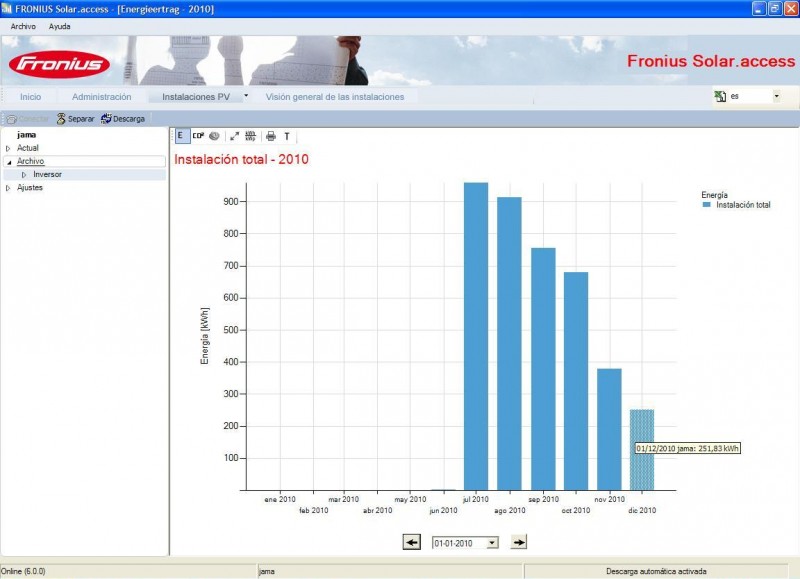Toggle the kWh/kWp normalization icon
The height and width of the screenshot is (579, 800).
coord(251,136)
